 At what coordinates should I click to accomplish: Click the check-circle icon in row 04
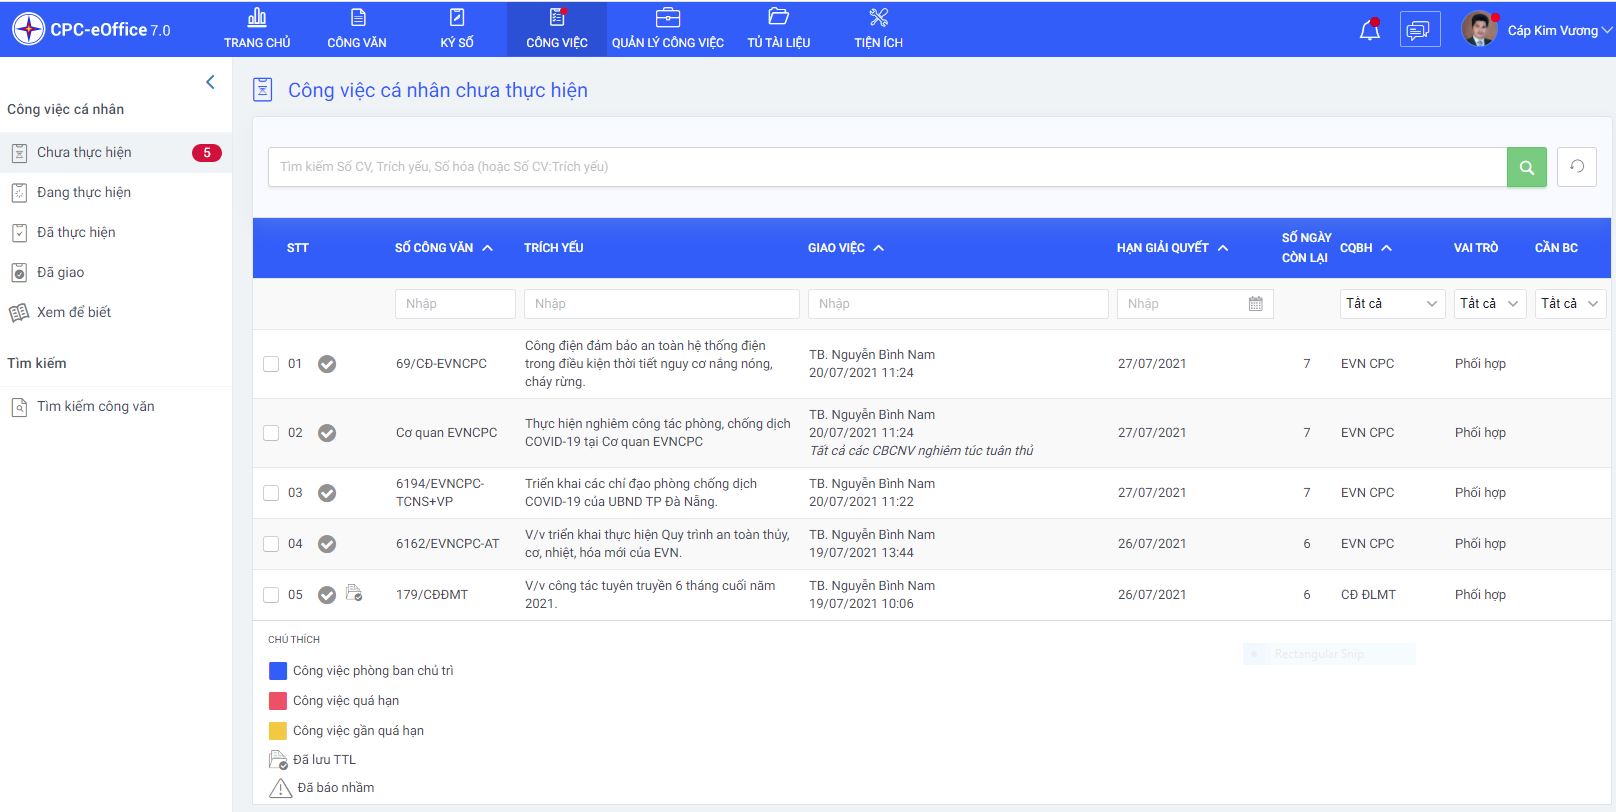(x=327, y=544)
